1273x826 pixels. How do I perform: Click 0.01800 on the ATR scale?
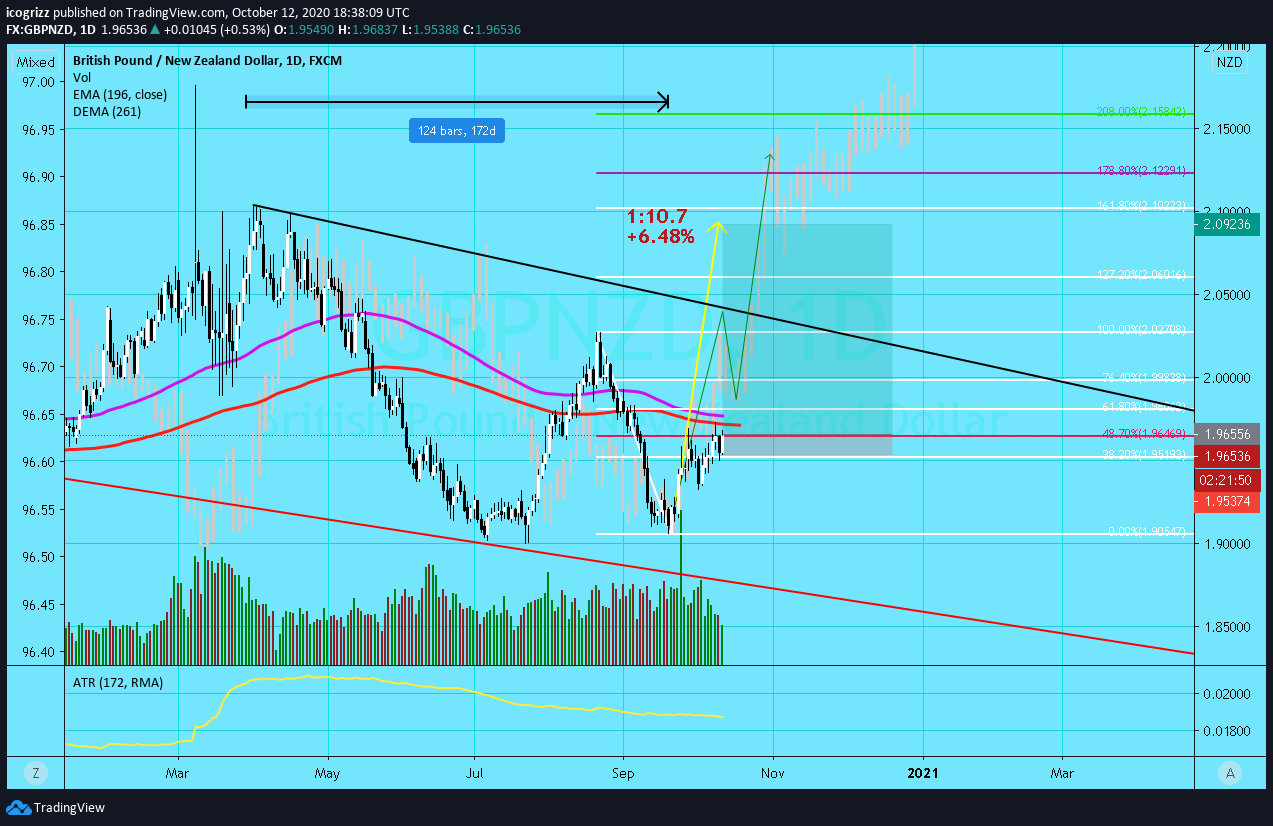[1225, 731]
